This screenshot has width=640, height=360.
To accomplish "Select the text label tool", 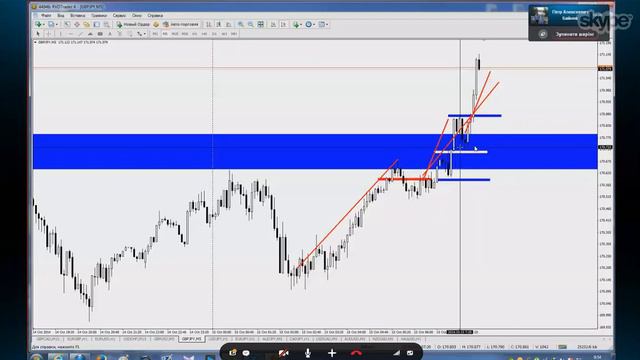I will [120, 34].
